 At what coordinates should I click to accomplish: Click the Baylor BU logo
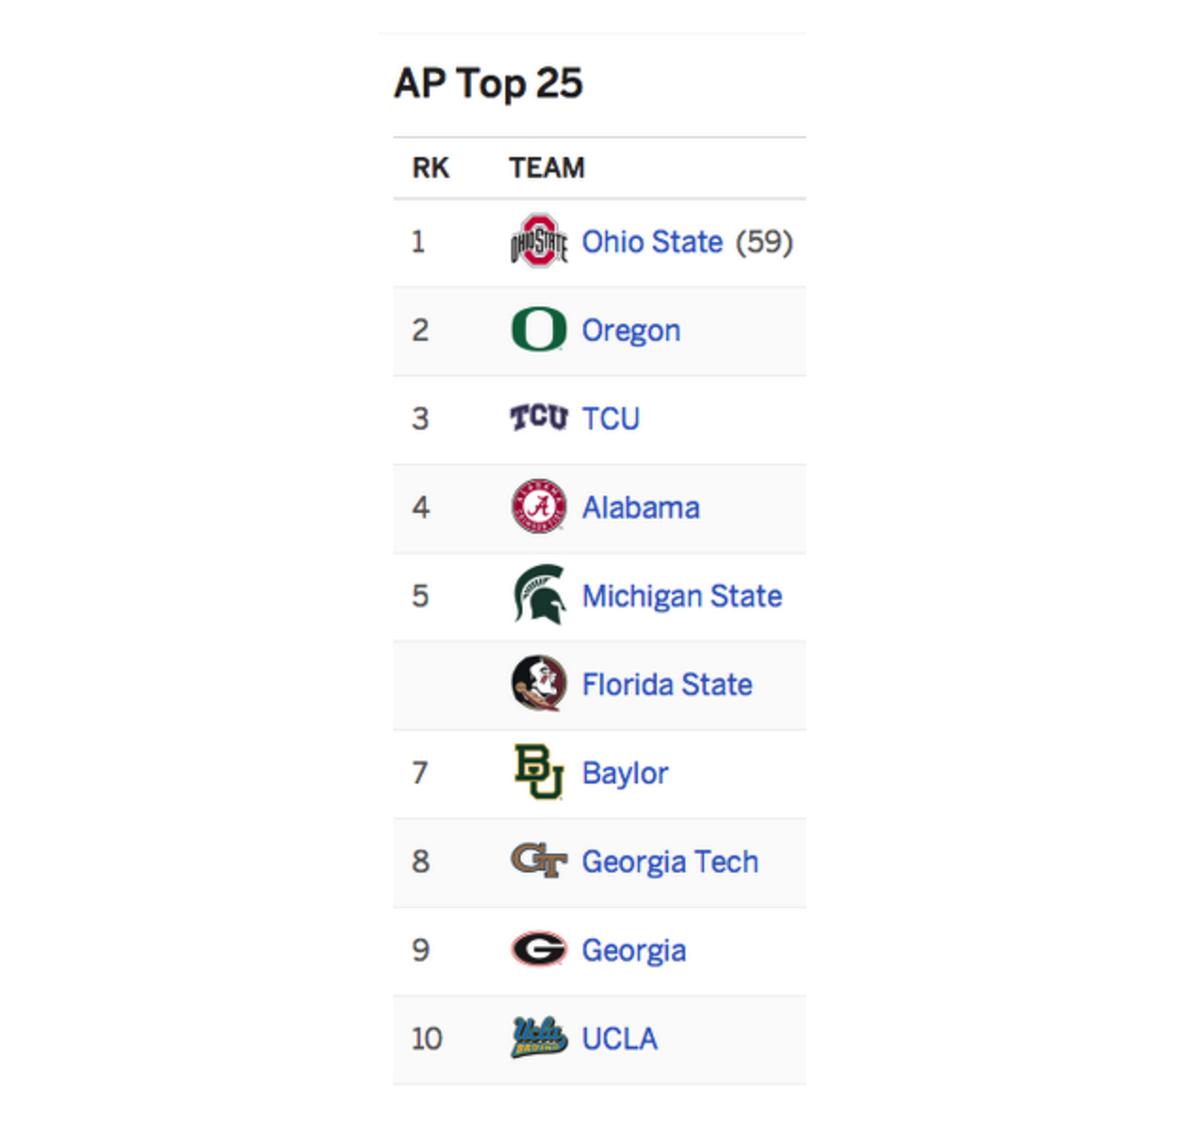coord(538,772)
